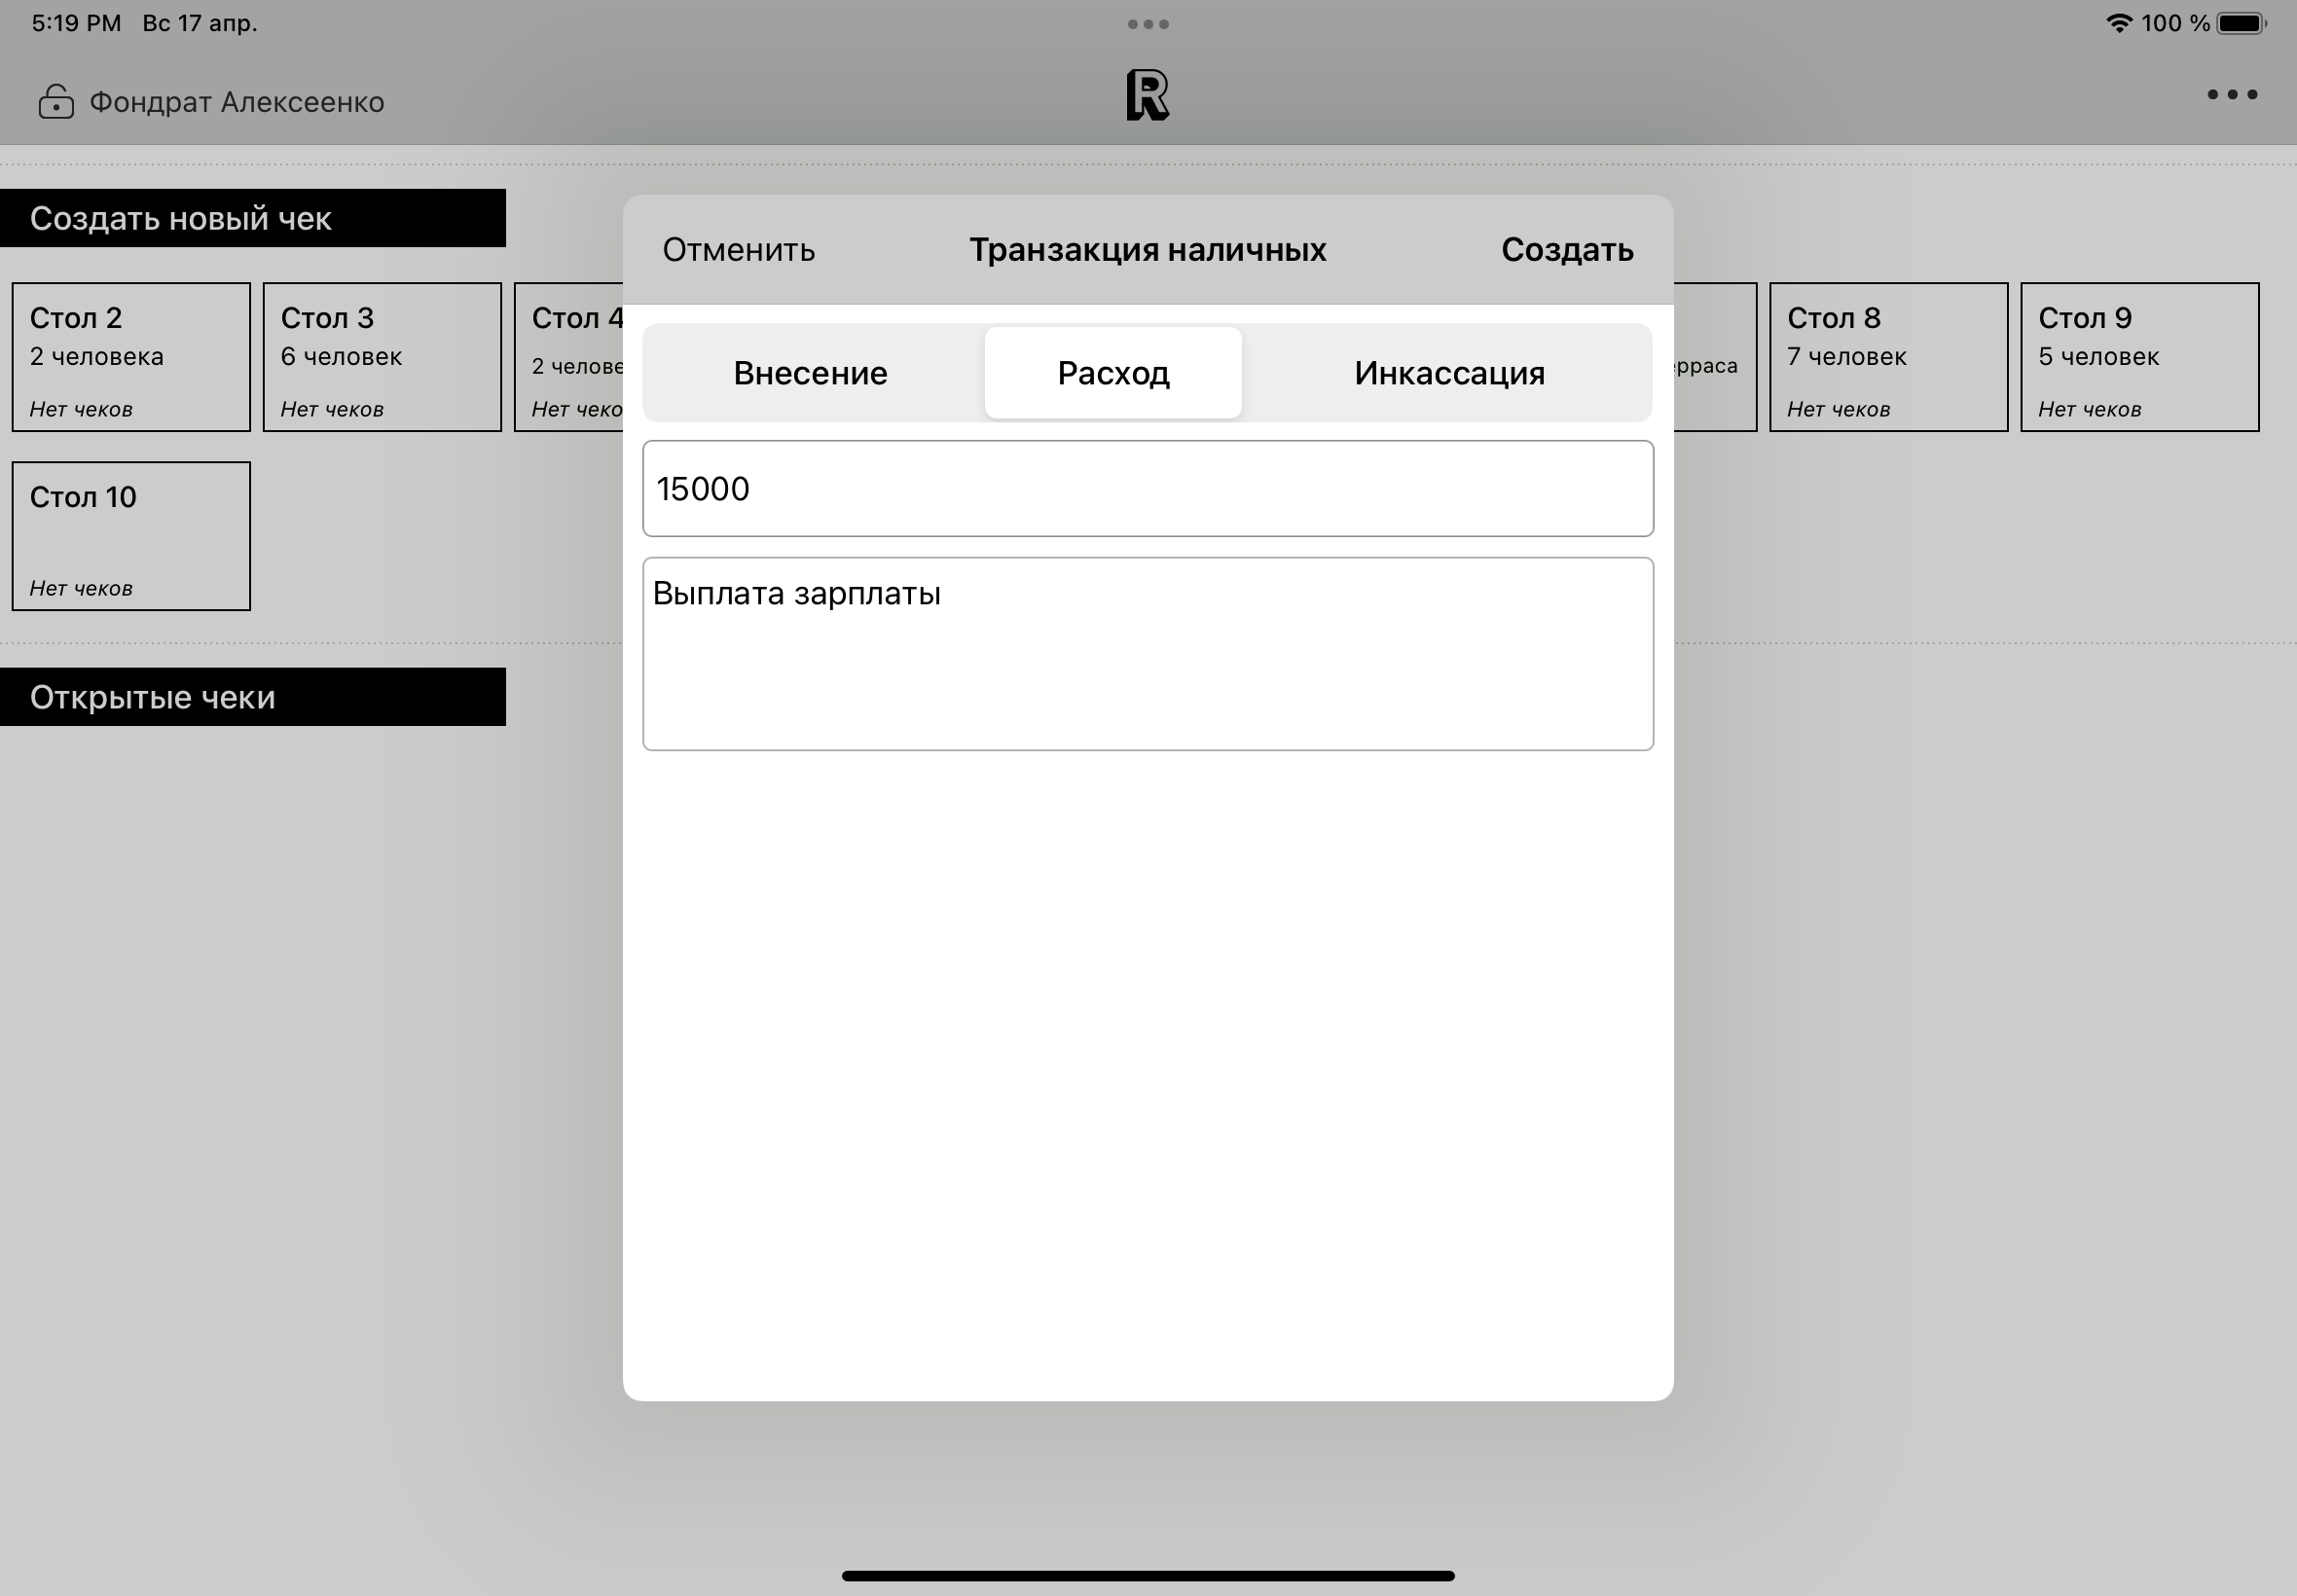The height and width of the screenshot is (1596, 2297).
Task: Switch to the Инкассация segment
Action: click(1449, 373)
